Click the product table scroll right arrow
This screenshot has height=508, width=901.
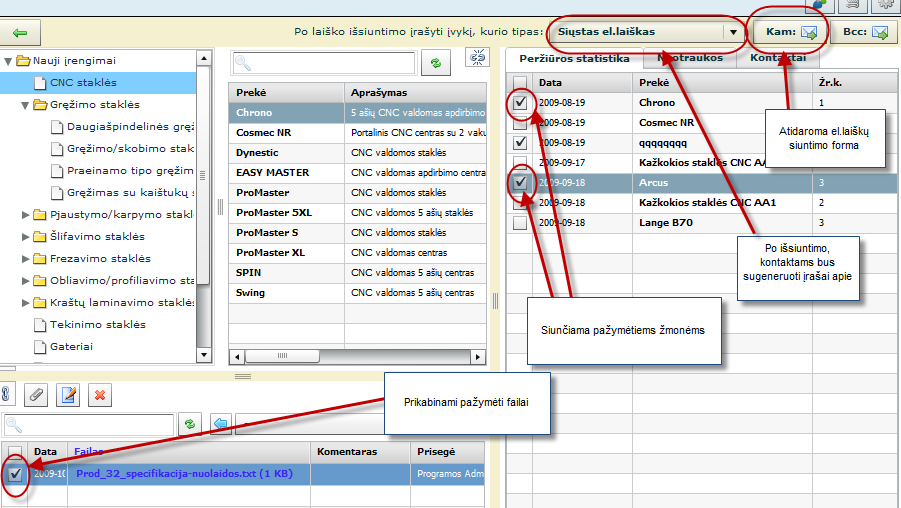tap(478, 357)
